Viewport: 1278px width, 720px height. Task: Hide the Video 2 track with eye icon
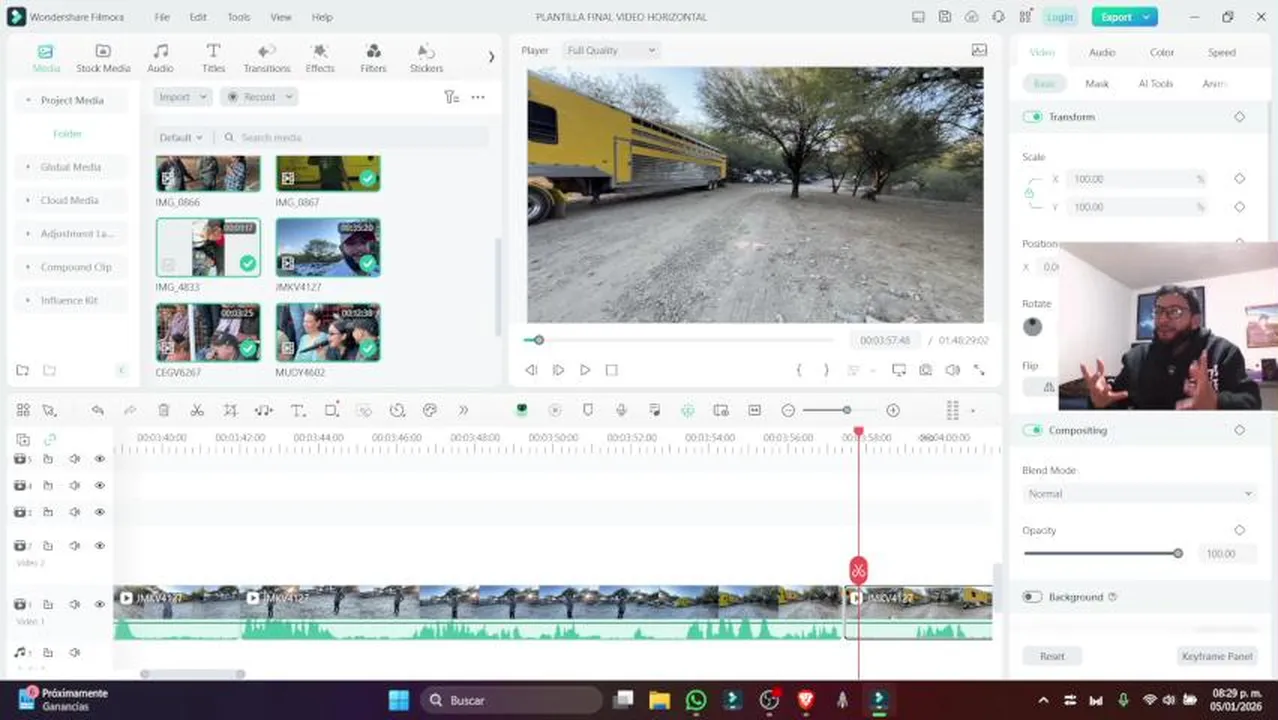tap(100, 546)
